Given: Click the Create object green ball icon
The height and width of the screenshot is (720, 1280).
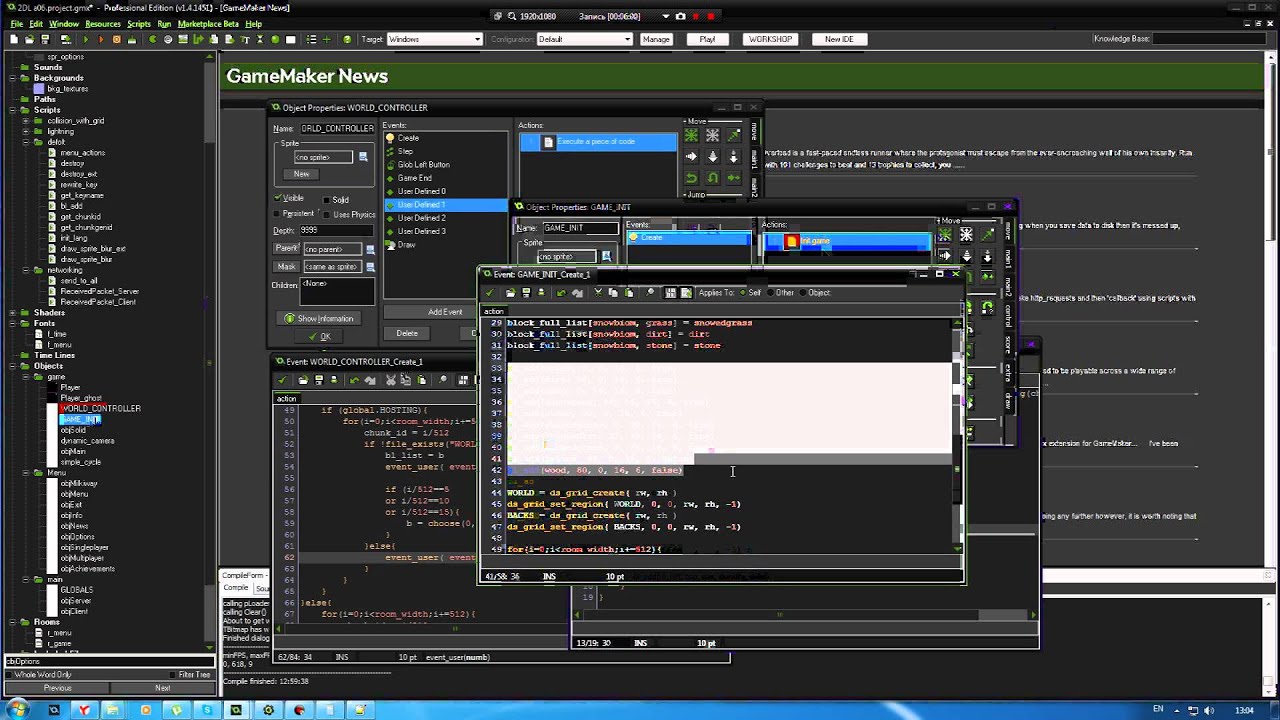Looking at the screenshot, I should 275,39.
